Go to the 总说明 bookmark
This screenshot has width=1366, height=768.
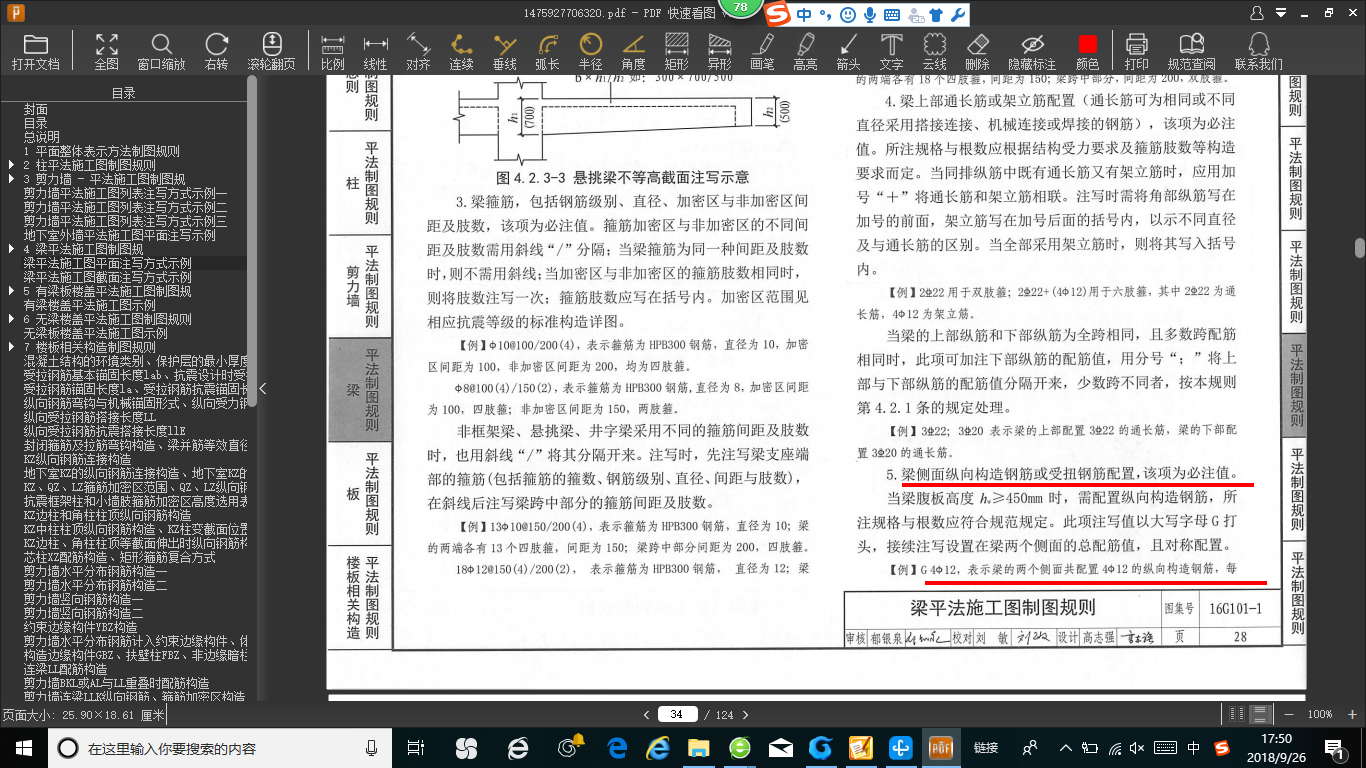point(42,137)
